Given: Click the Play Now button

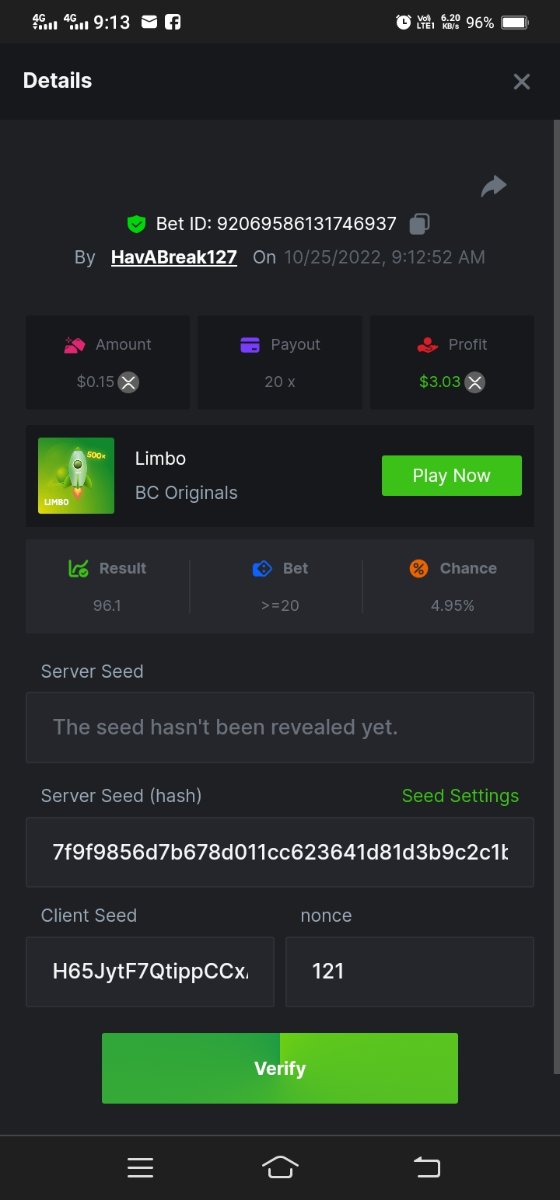Looking at the screenshot, I should pyautogui.click(x=452, y=476).
